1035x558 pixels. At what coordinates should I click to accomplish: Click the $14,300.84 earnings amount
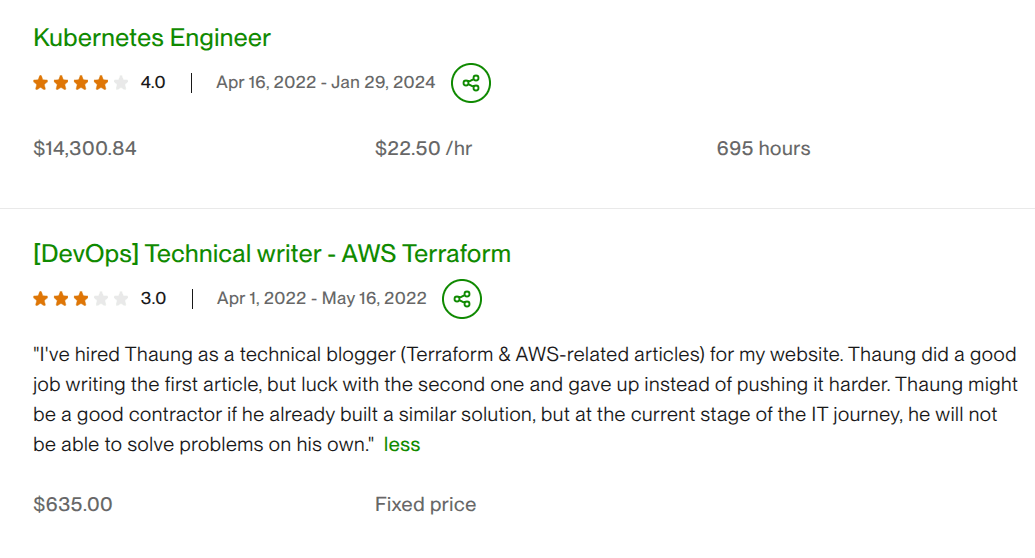[85, 149]
